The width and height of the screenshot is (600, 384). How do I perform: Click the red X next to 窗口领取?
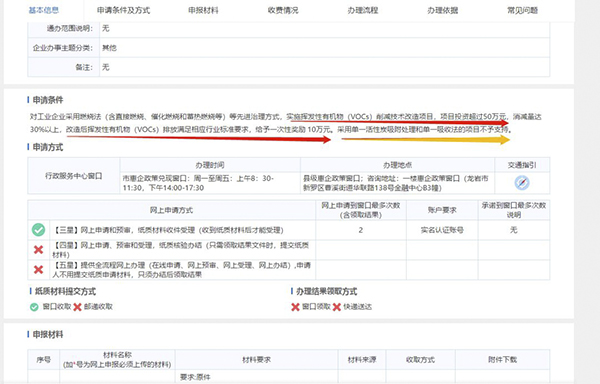(295, 307)
